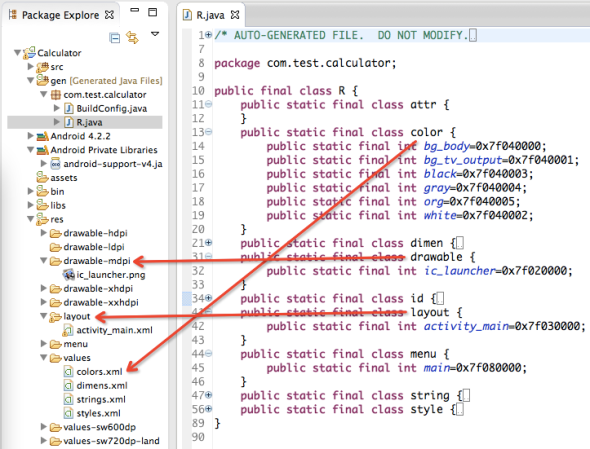Image resolution: width=590 pixels, height=449 pixels.
Task: Maximize the Package Explorer panel
Action: coord(152,12)
